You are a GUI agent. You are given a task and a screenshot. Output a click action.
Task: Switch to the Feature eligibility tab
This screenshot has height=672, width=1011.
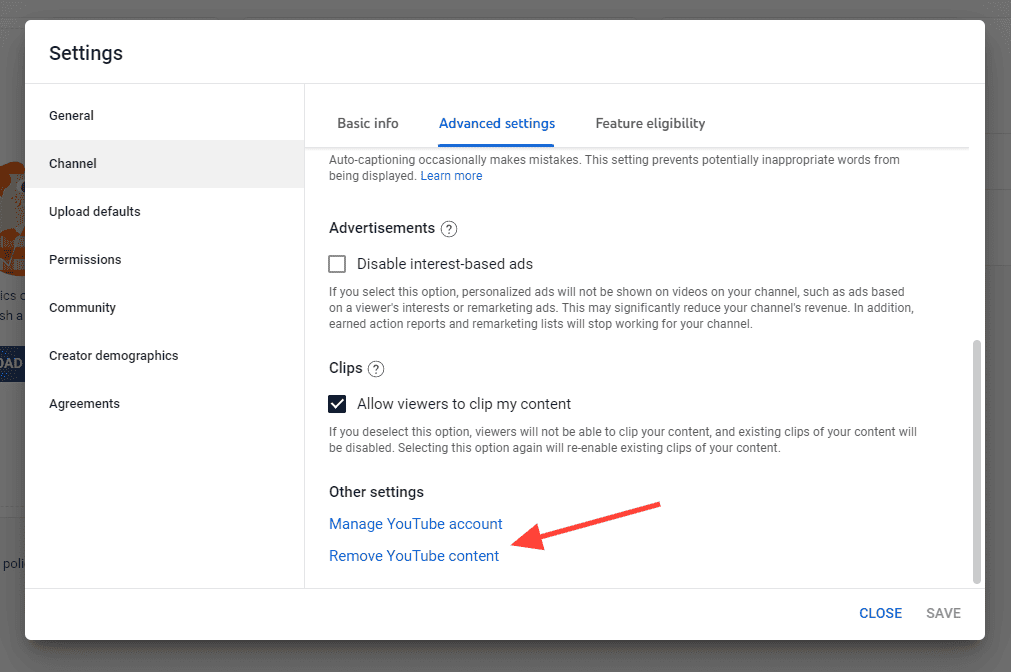[650, 123]
